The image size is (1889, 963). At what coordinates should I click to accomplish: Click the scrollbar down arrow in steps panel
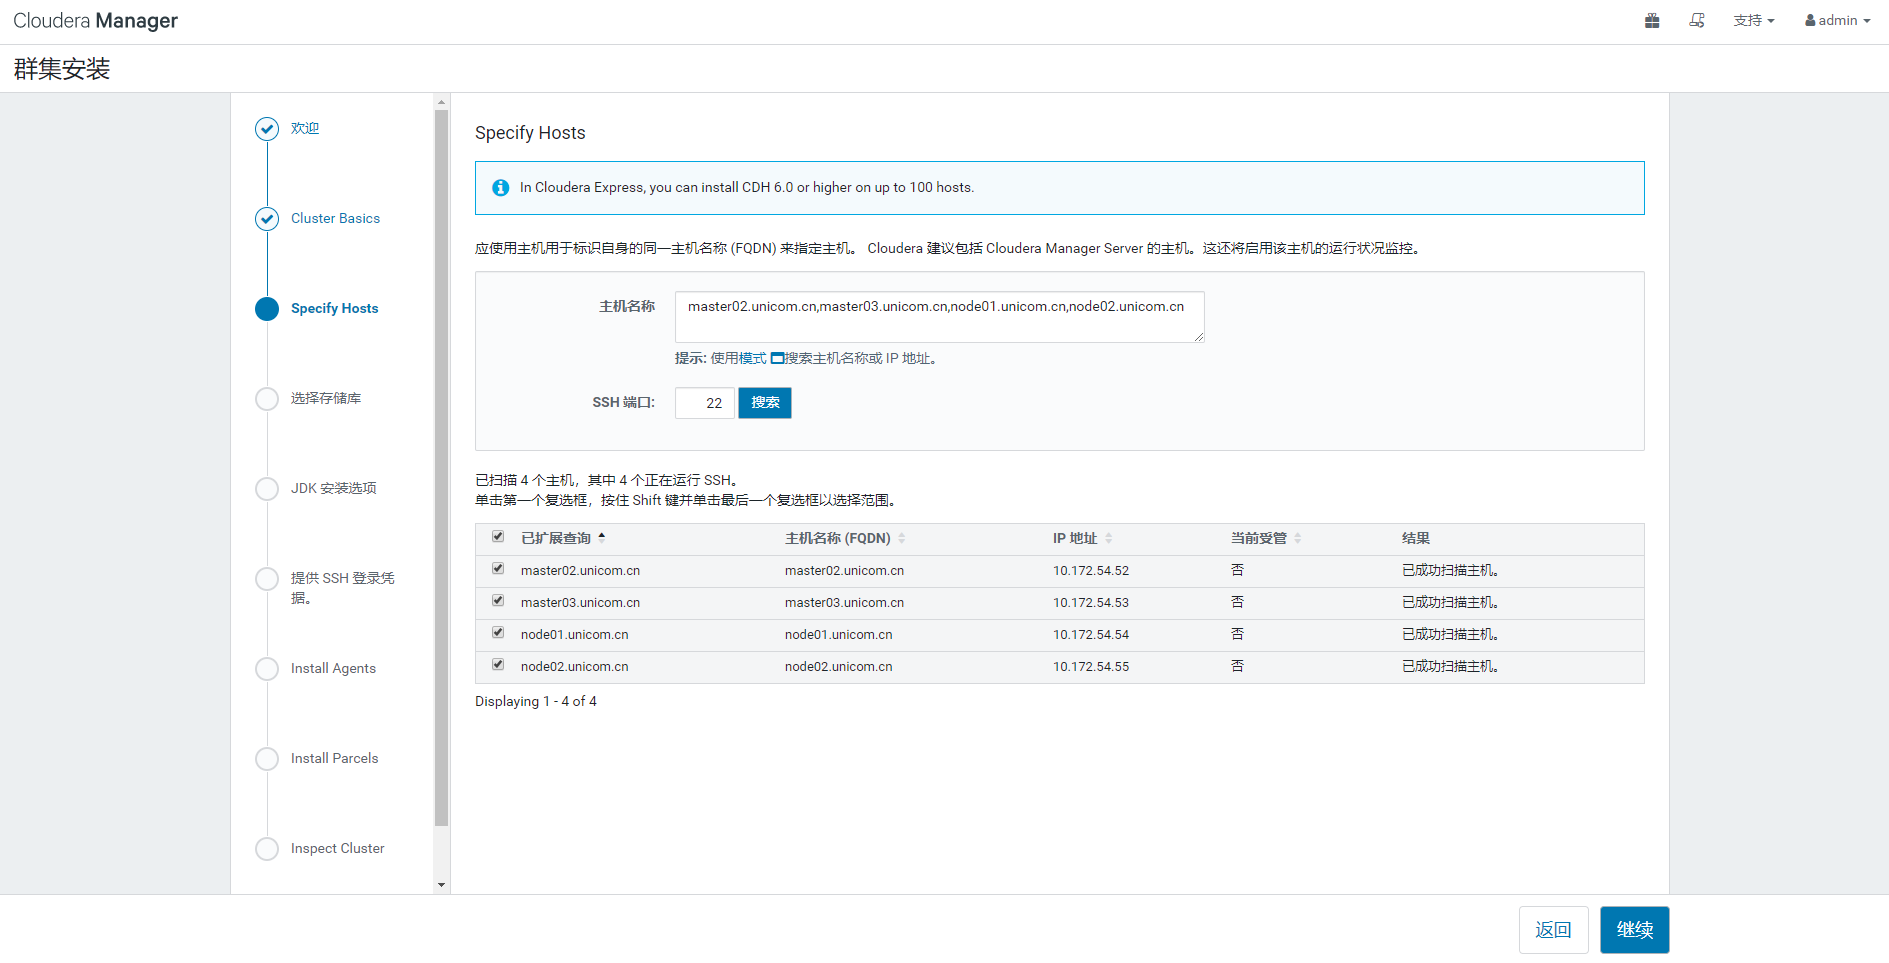pyautogui.click(x=441, y=885)
